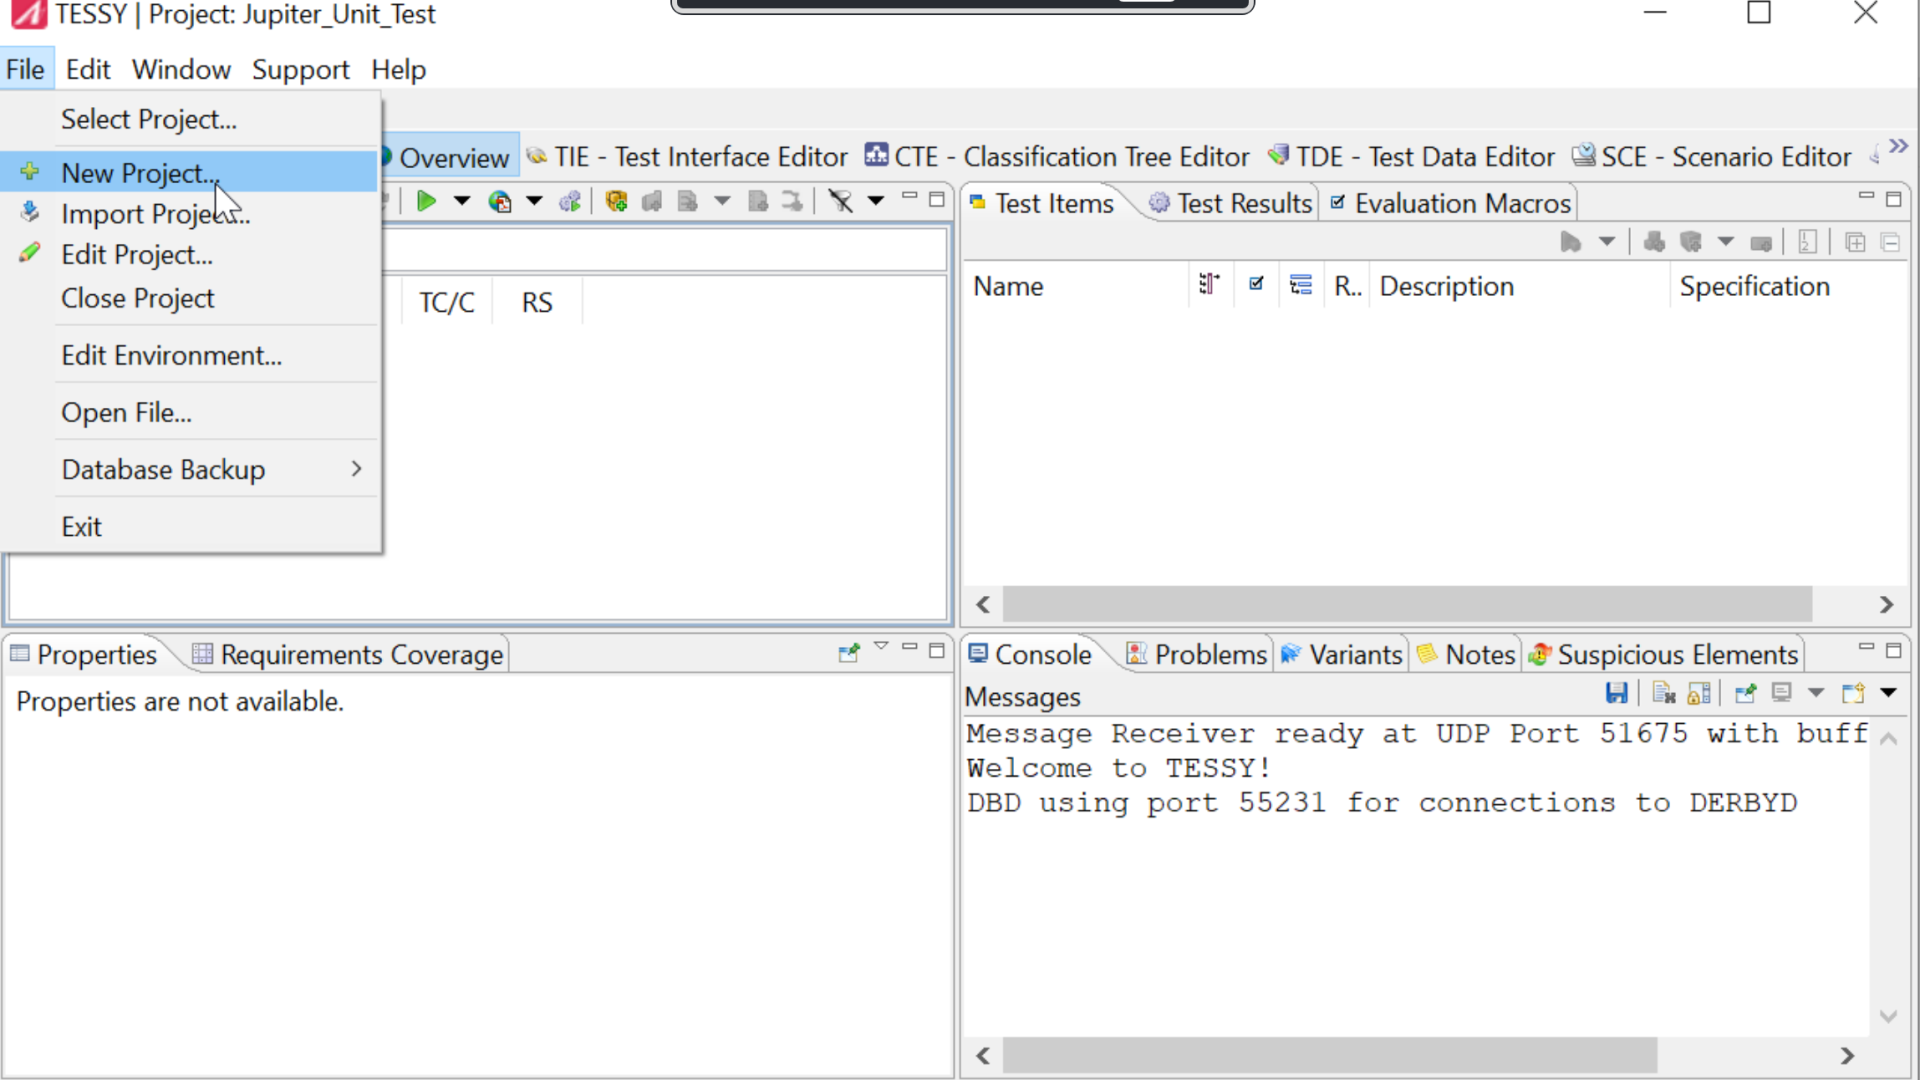Screen dimensions: 1920x1080
Task: Open the Suspicious Elements tab
Action: click(x=1663, y=654)
